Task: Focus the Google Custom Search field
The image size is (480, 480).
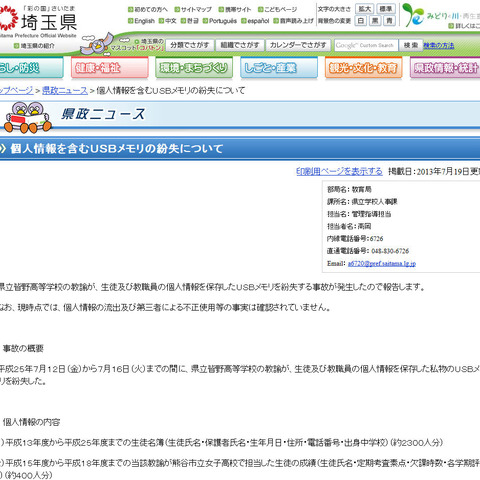Action: click(366, 45)
